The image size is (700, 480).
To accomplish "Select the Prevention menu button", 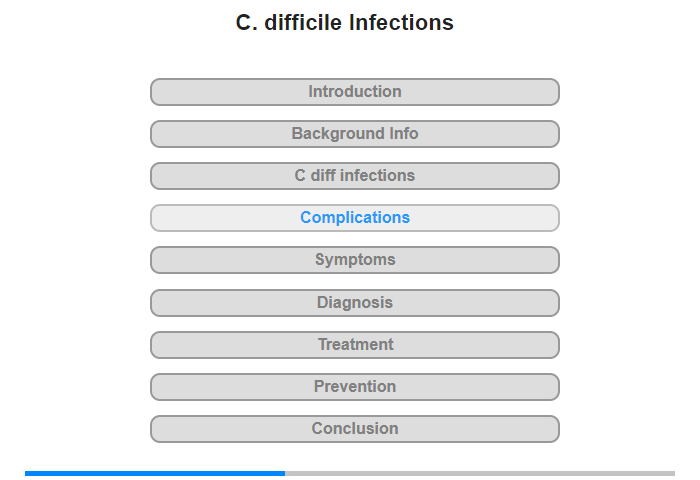I will [354, 387].
